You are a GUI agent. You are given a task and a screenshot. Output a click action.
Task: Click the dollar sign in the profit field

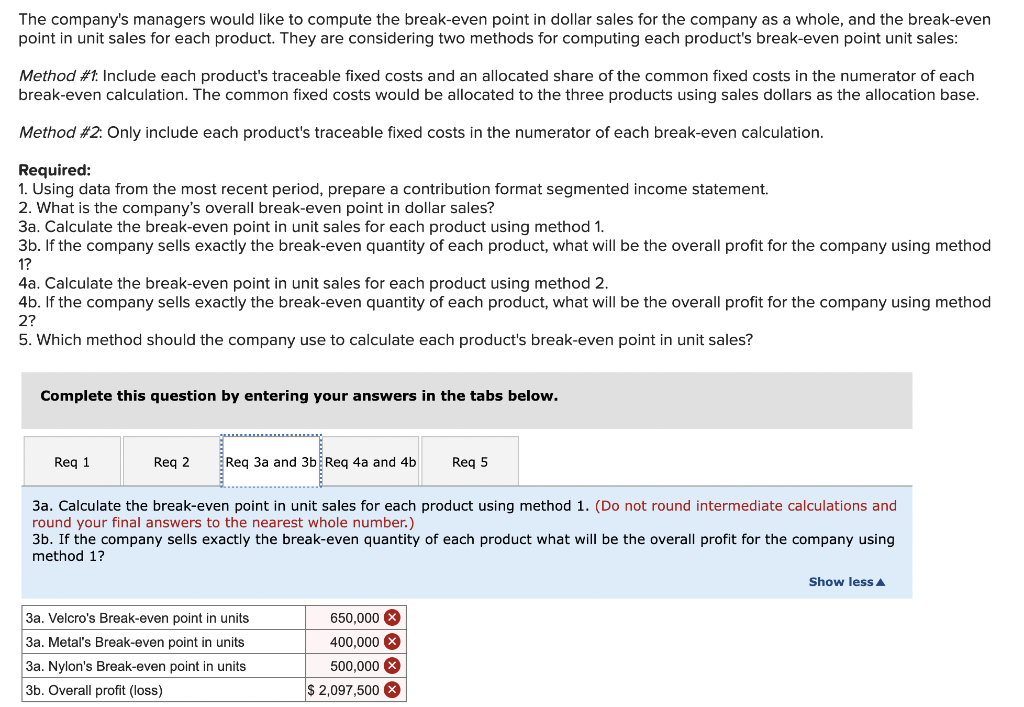(x=313, y=689)
